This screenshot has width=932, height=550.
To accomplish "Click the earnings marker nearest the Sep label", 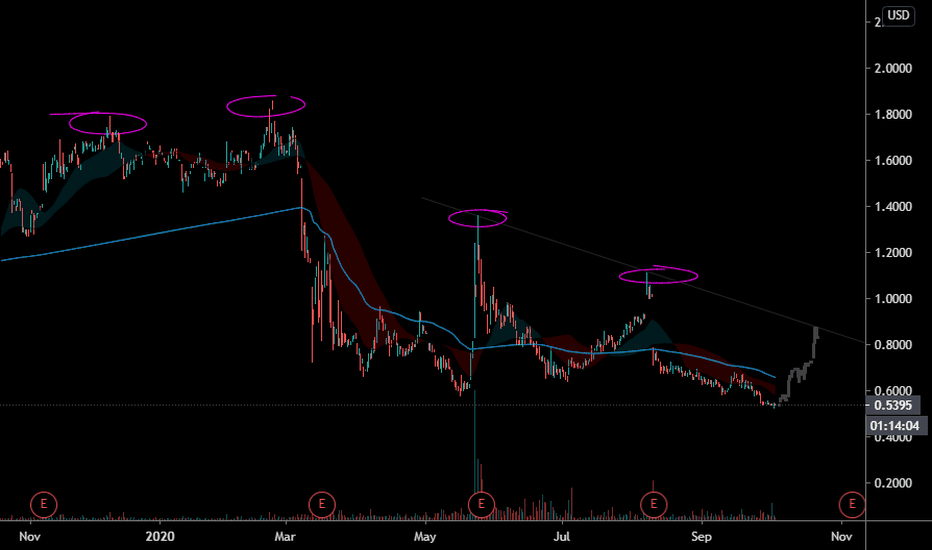I will tap(653, 505).
